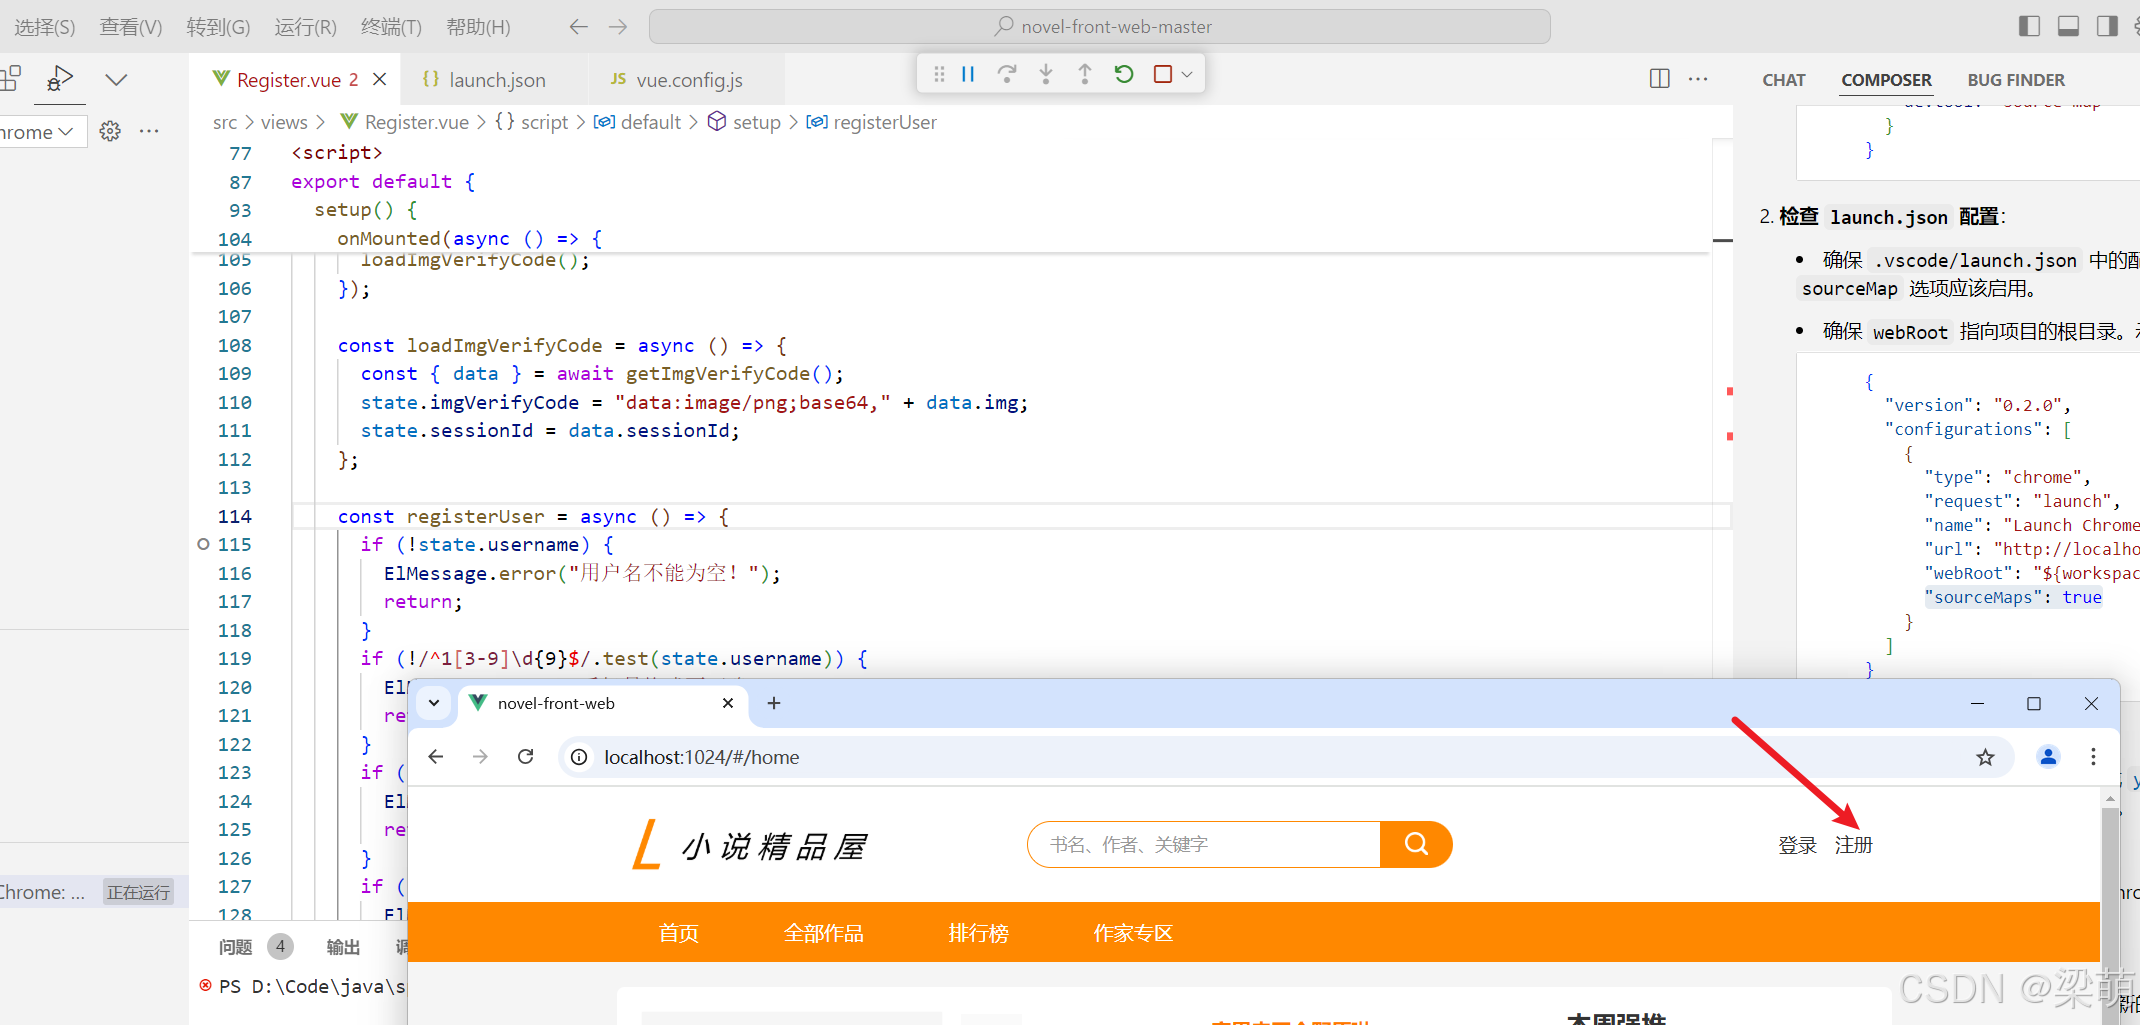Image resolution: width=2140 pixels, height=1025 pixels.
Task: Toggle breakpoint on line 115
Action: click(x=203, y=544)
